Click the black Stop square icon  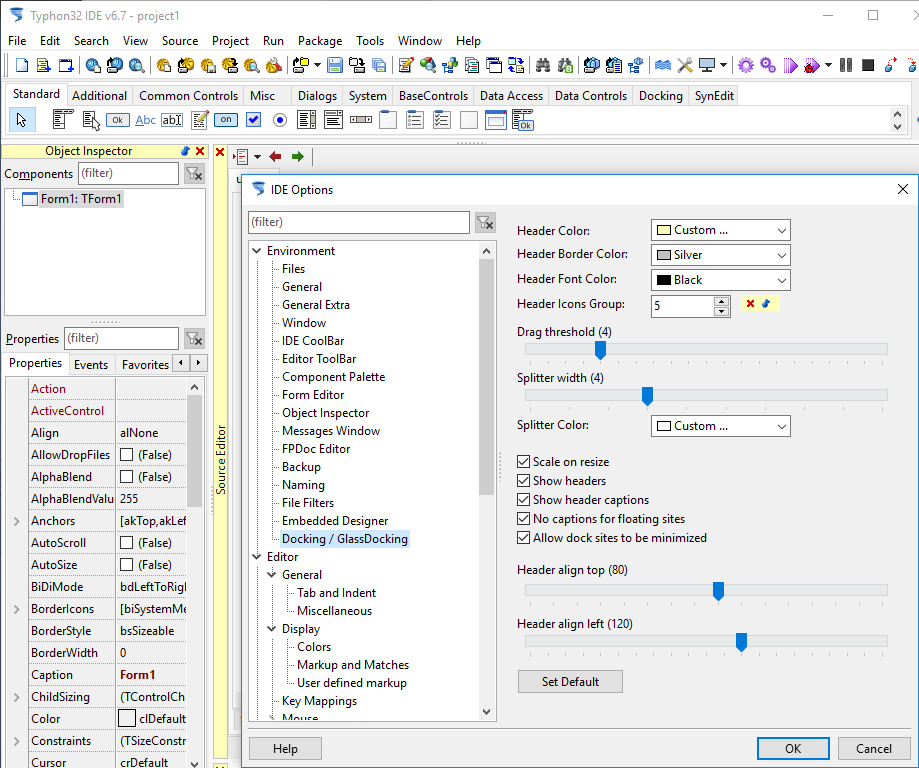coord(868,65)
